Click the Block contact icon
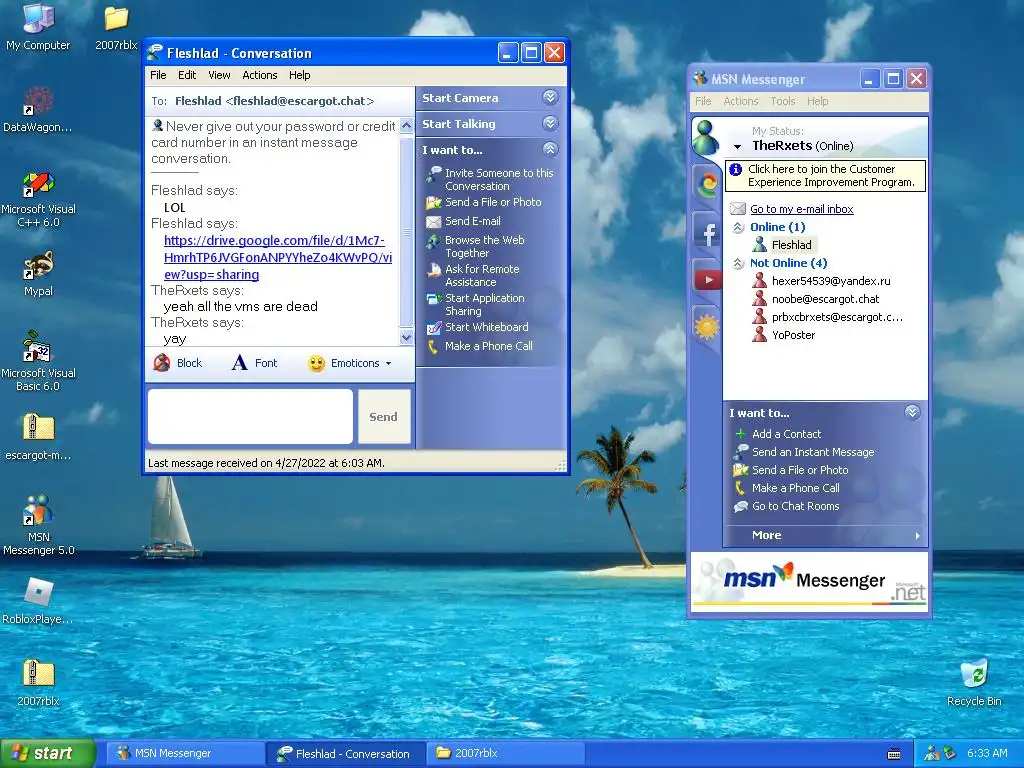This screenshot has width=1024, height=768. [161, 363]
